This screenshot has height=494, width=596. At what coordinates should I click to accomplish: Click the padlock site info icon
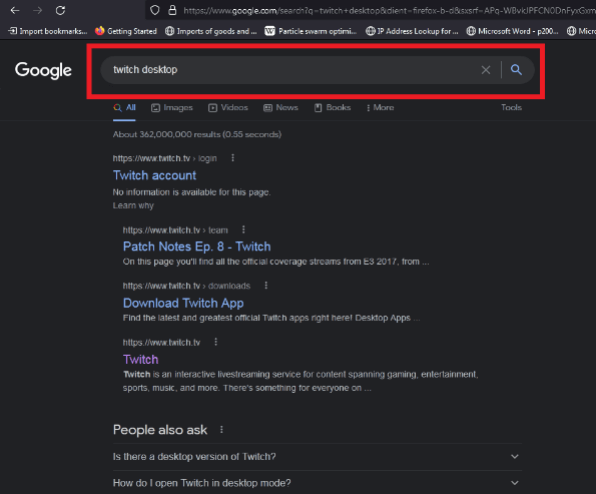[172, 10]
